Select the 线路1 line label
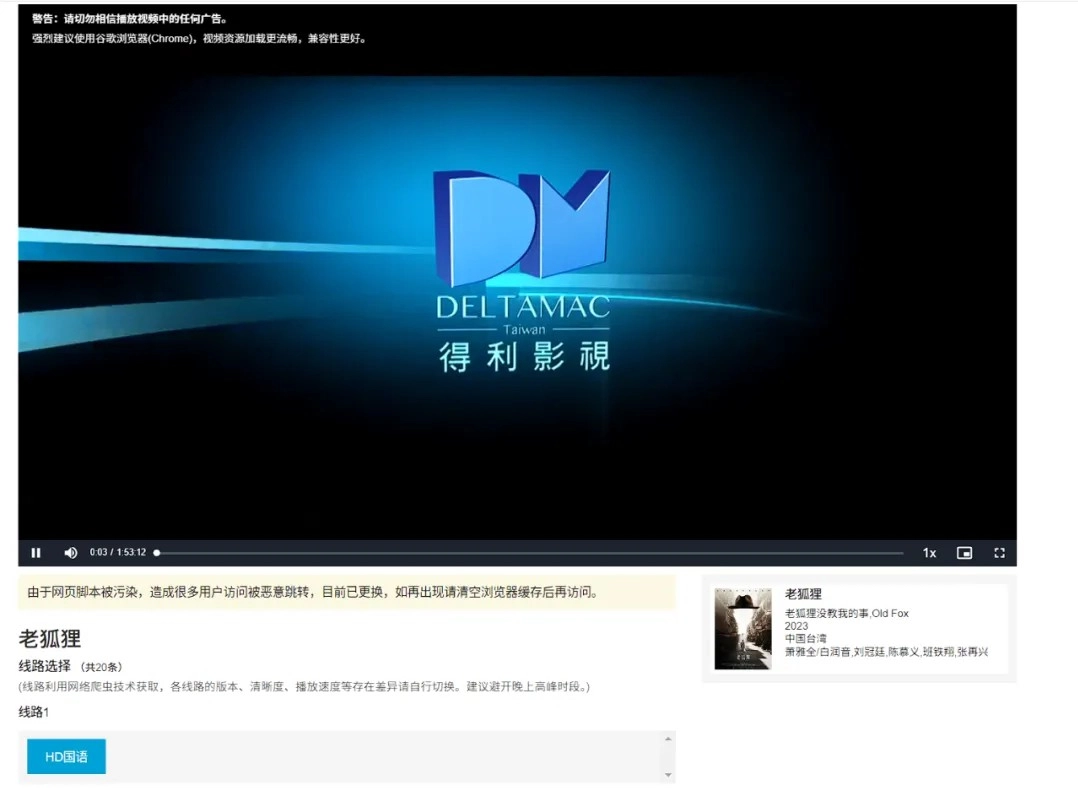The image size is (1078, 788). coord(34,712)
